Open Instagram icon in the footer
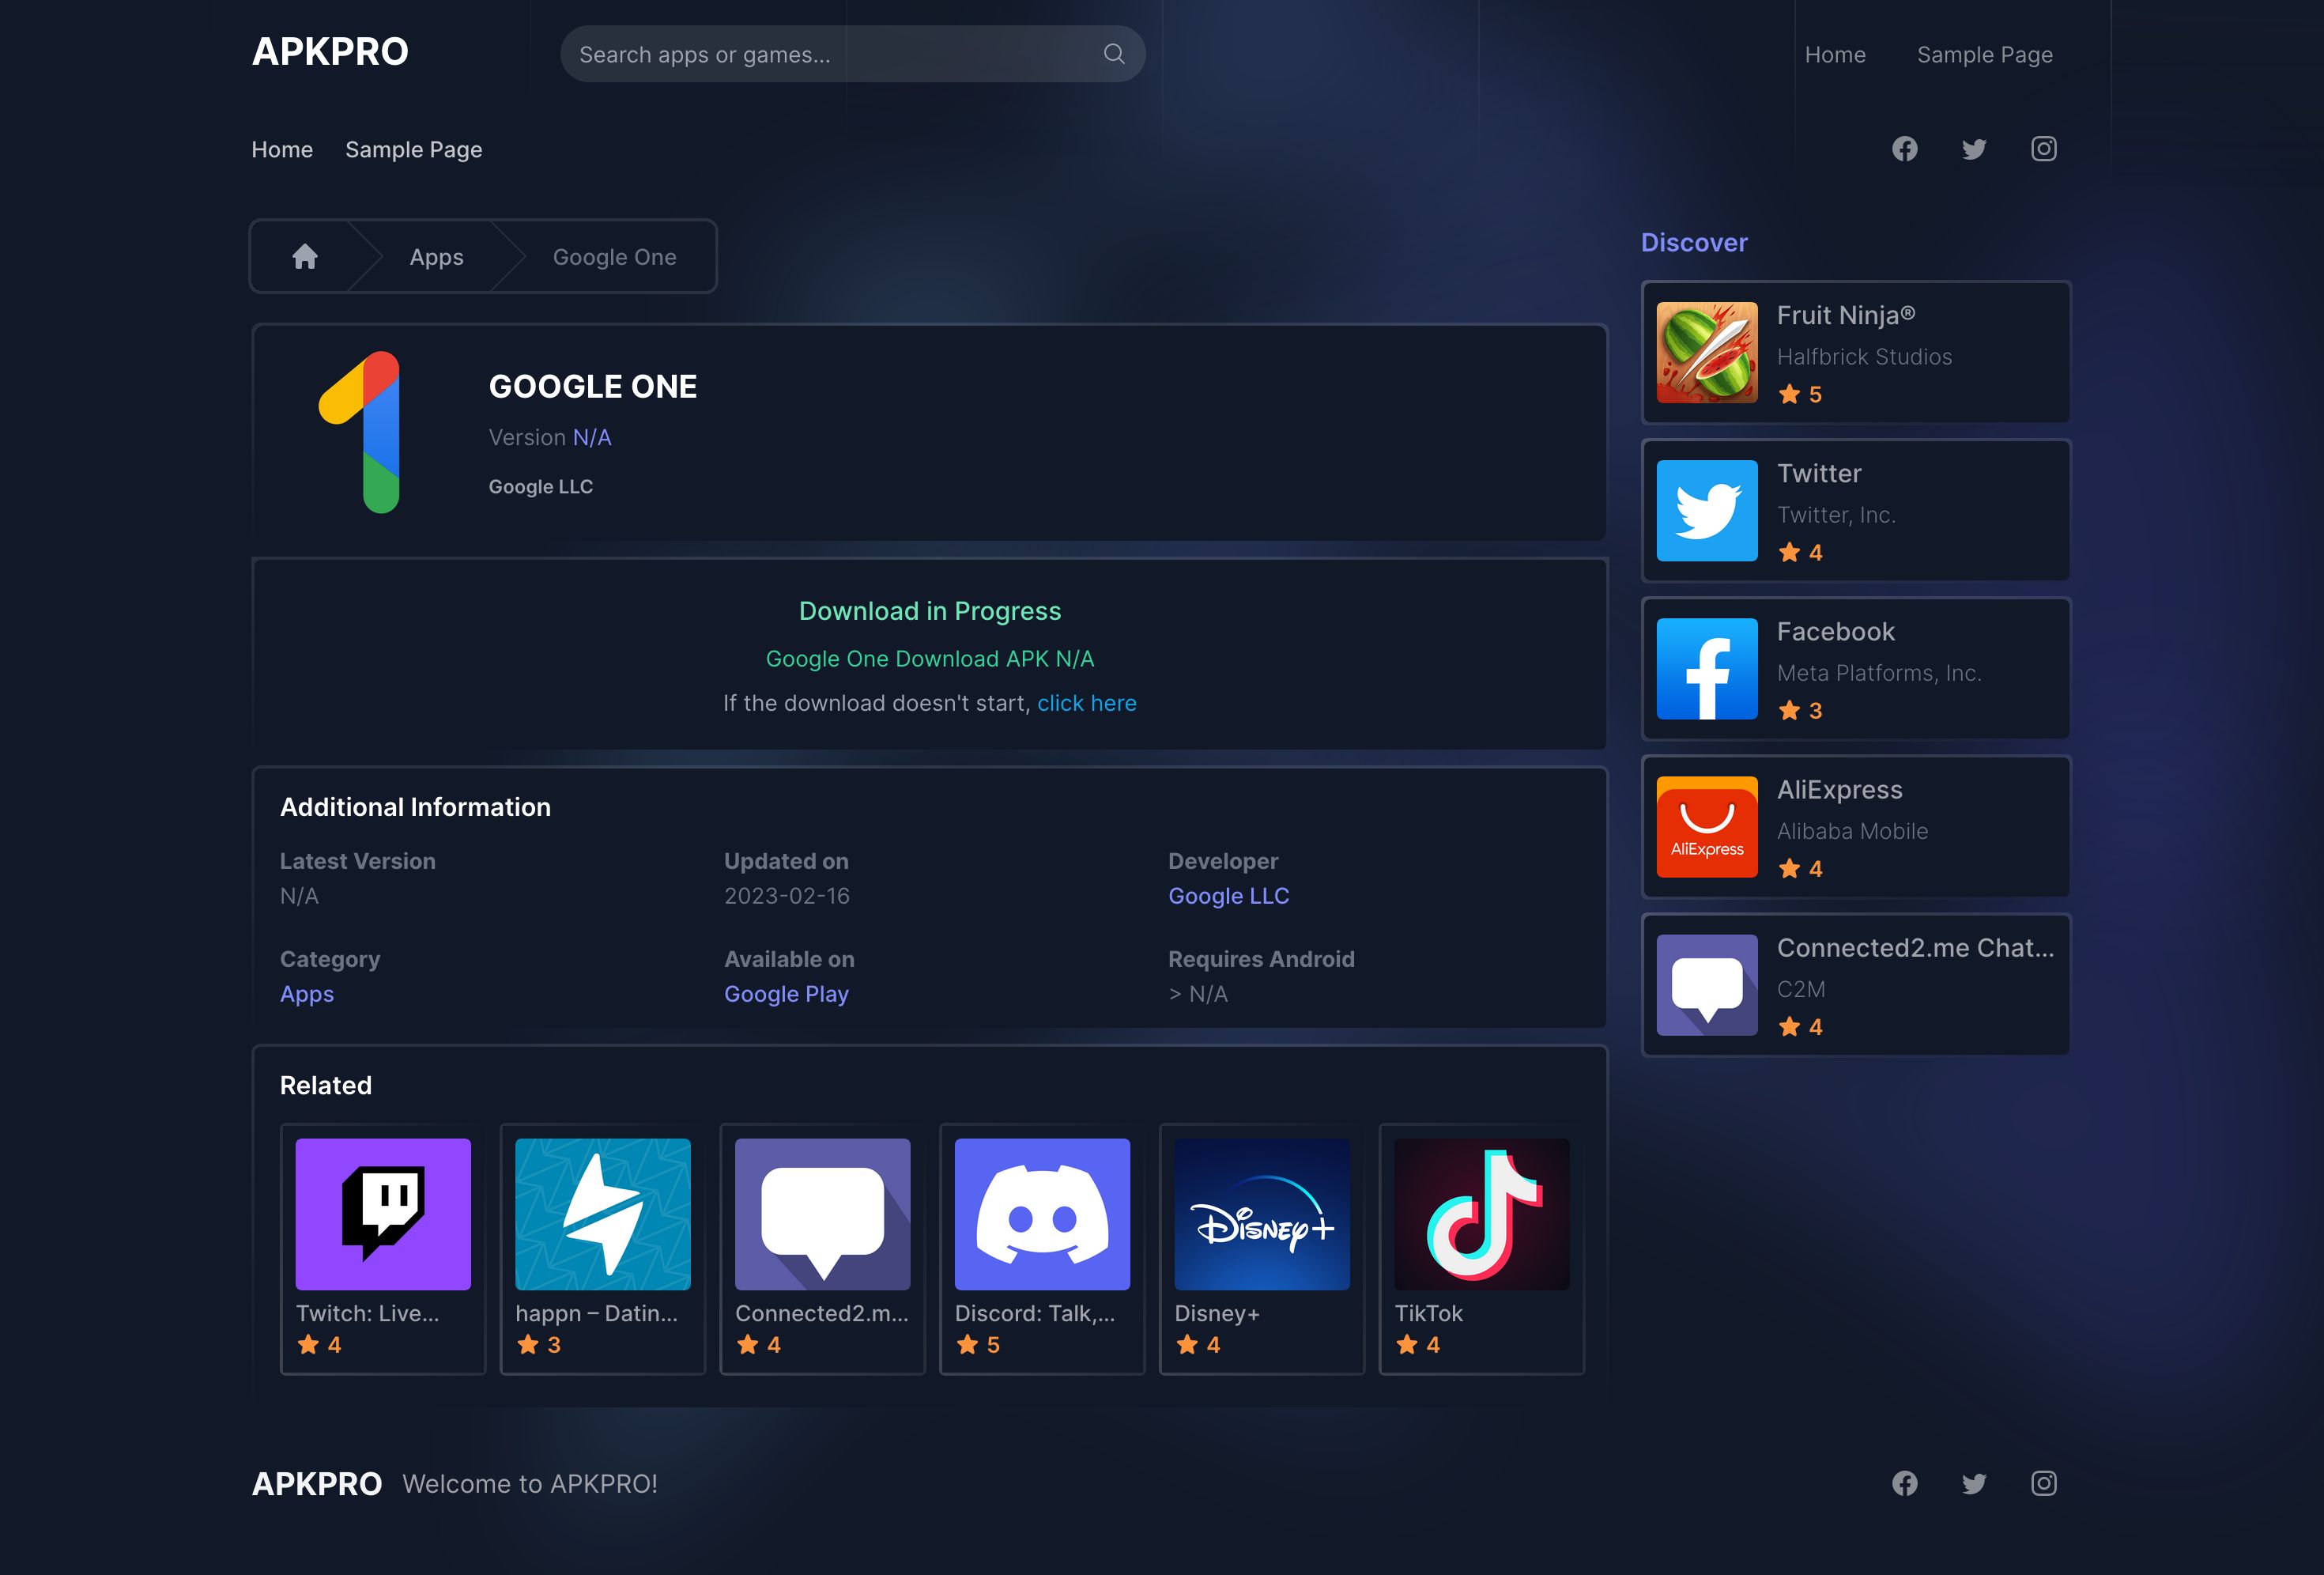 2043,1483
